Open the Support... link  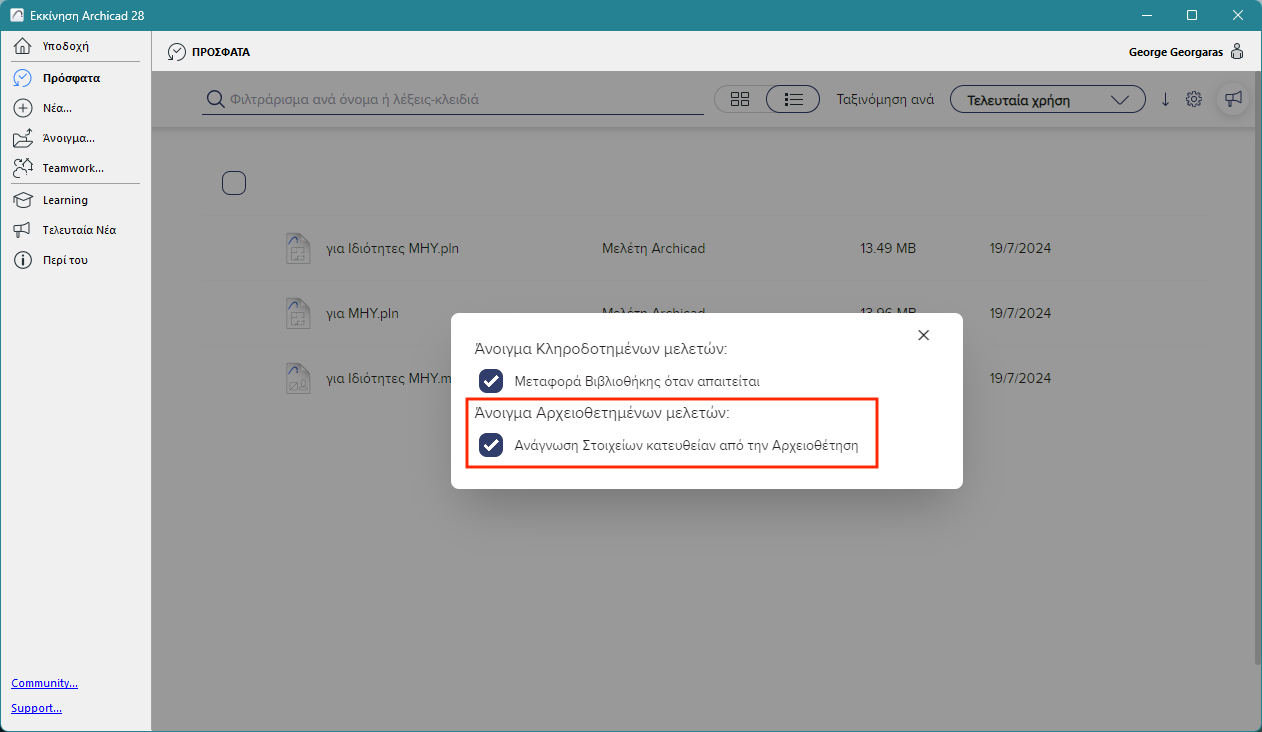coord(36,708)
